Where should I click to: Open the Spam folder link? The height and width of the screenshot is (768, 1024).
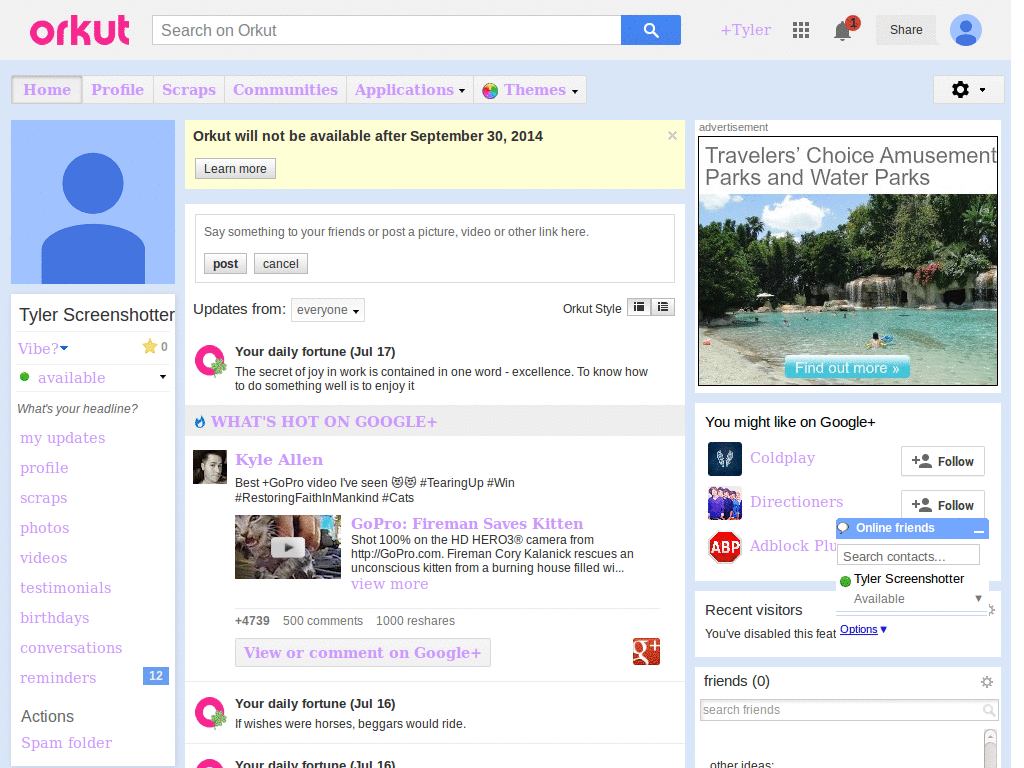click(67, 743)
